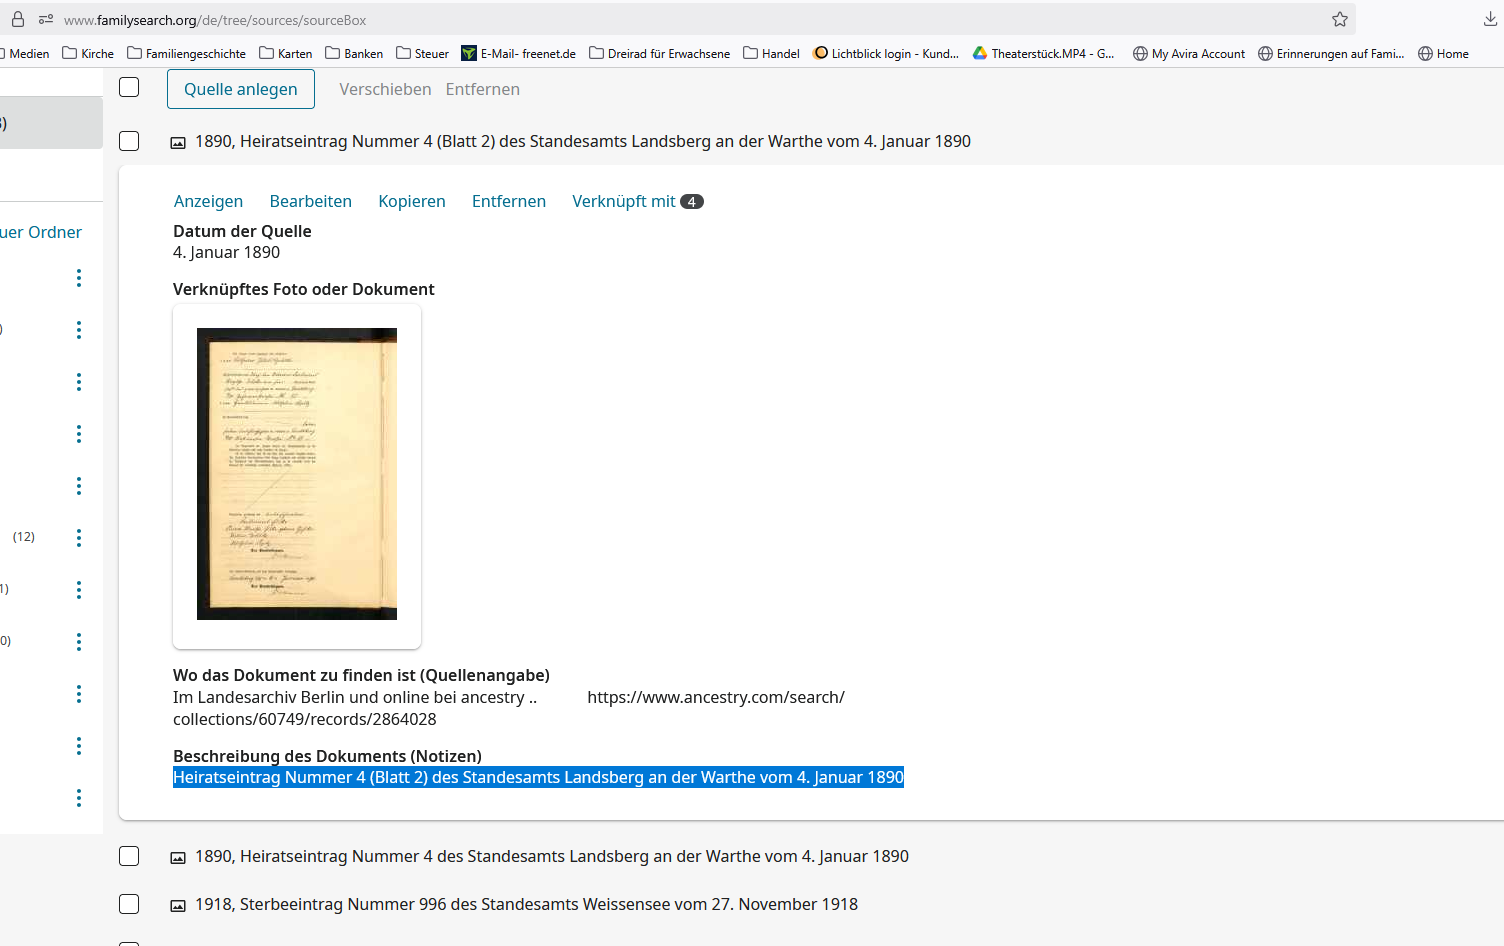Open the folder options menu for (12) folder
Image resolution: width=1504 pixels, height=946 pixels.
coord(79,538)
